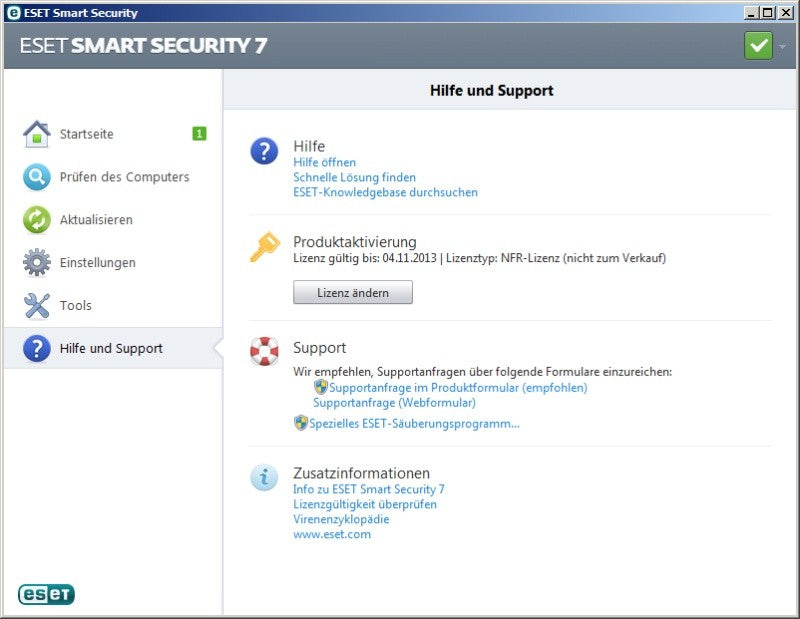Click the ESET logo in bottom corner

[46, 594]
